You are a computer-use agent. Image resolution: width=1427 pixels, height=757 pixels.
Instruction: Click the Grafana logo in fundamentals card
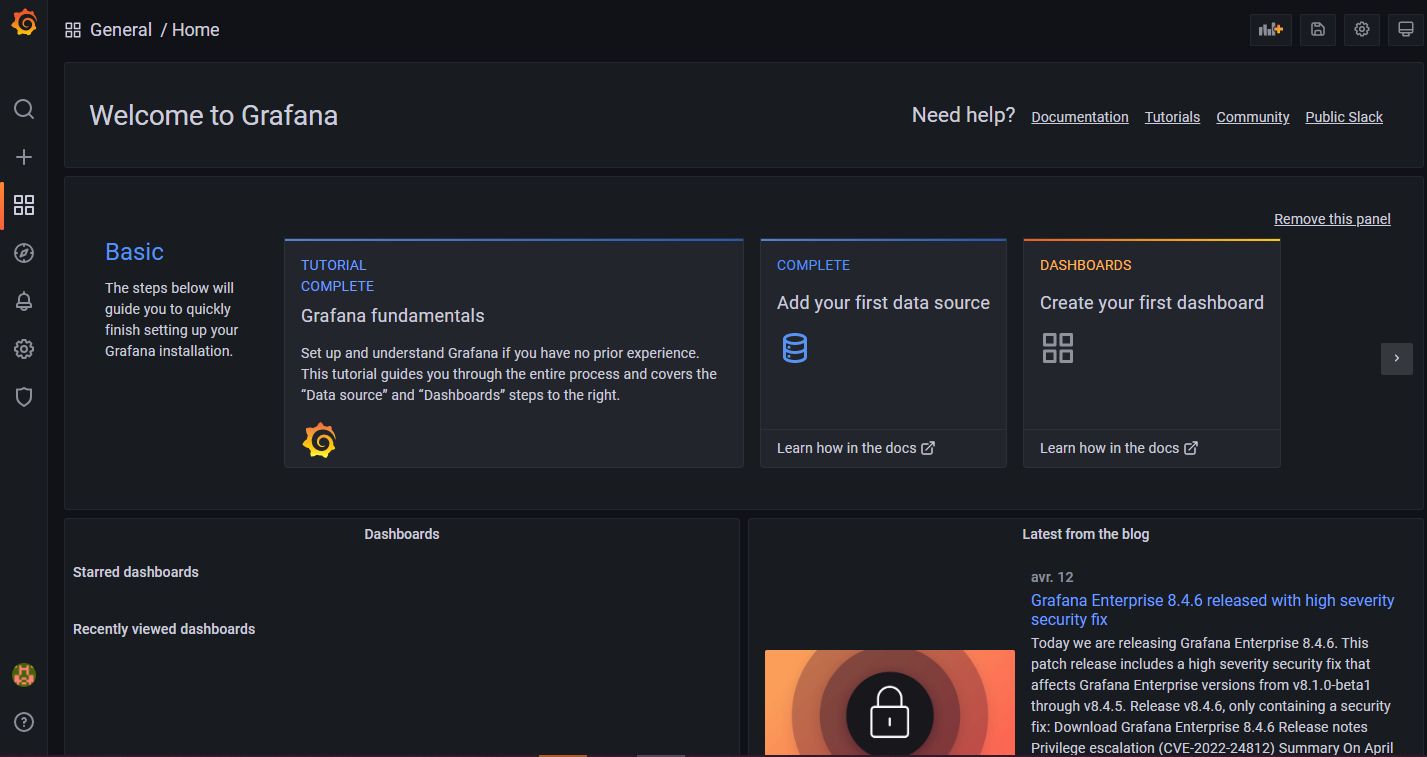319,440
